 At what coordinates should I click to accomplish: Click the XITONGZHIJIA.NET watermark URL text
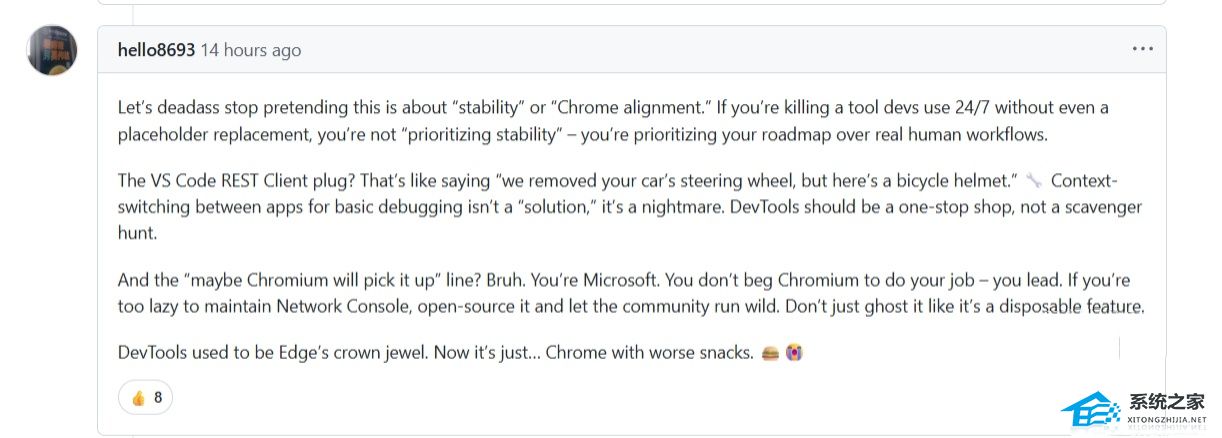coord(1167,422)
